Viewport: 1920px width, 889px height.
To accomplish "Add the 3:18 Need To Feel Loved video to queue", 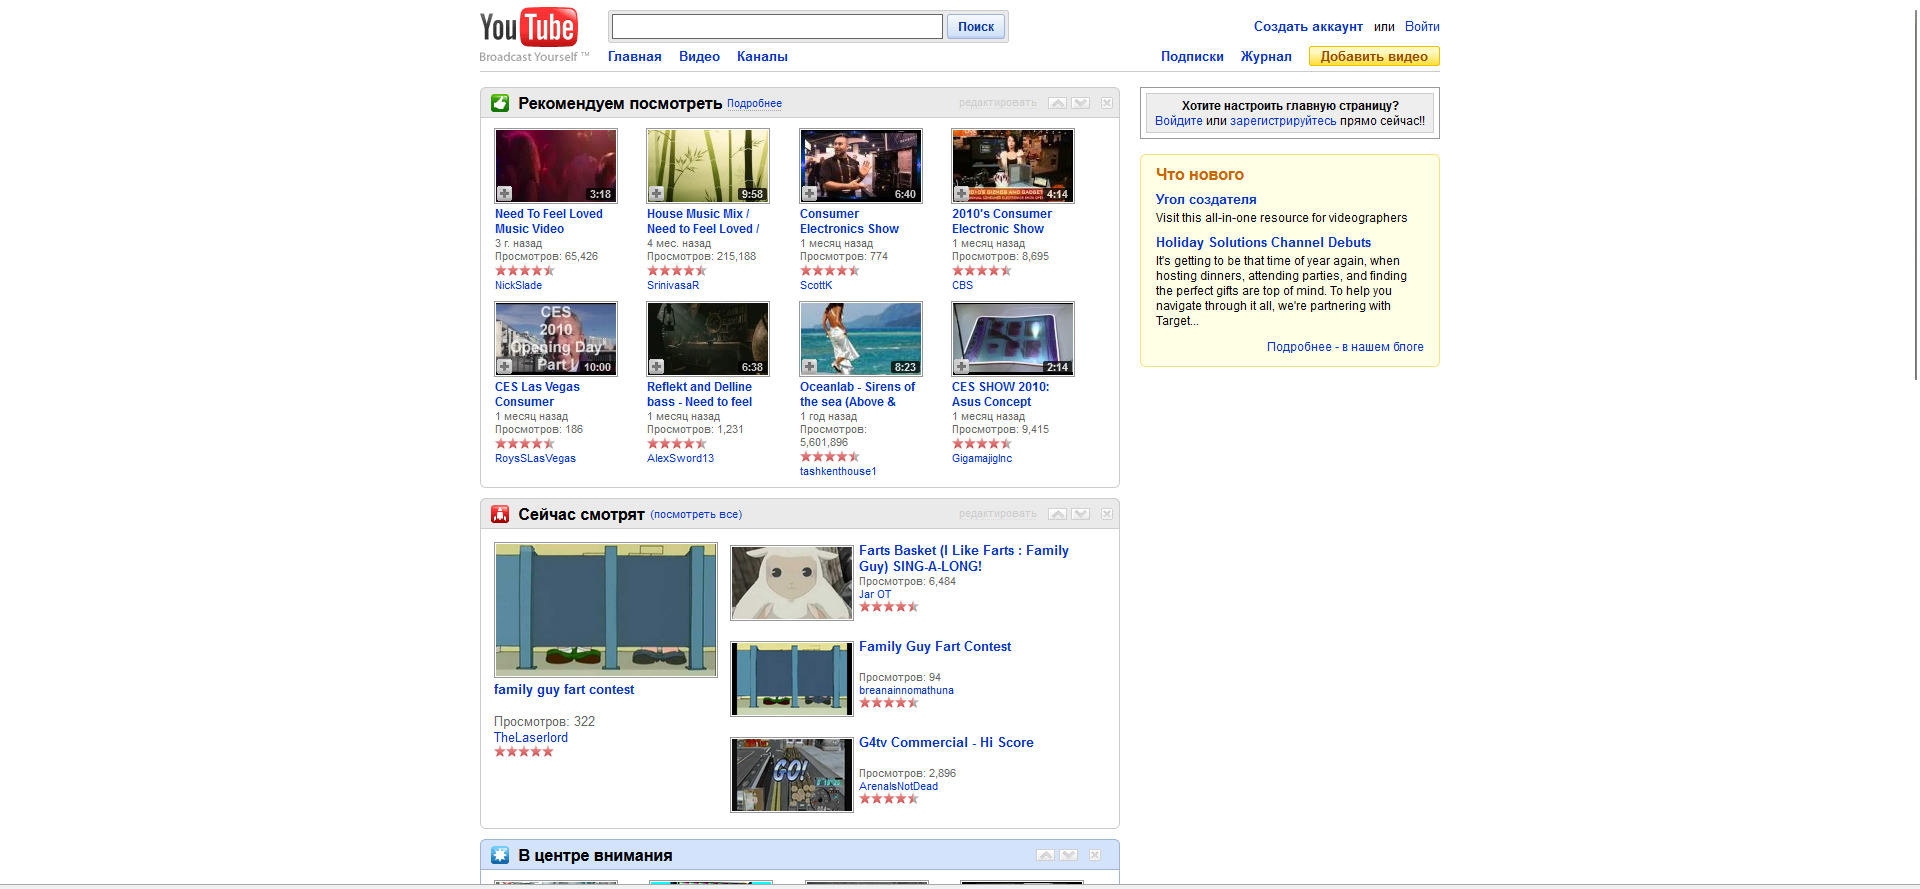I will tap(505, 194).
